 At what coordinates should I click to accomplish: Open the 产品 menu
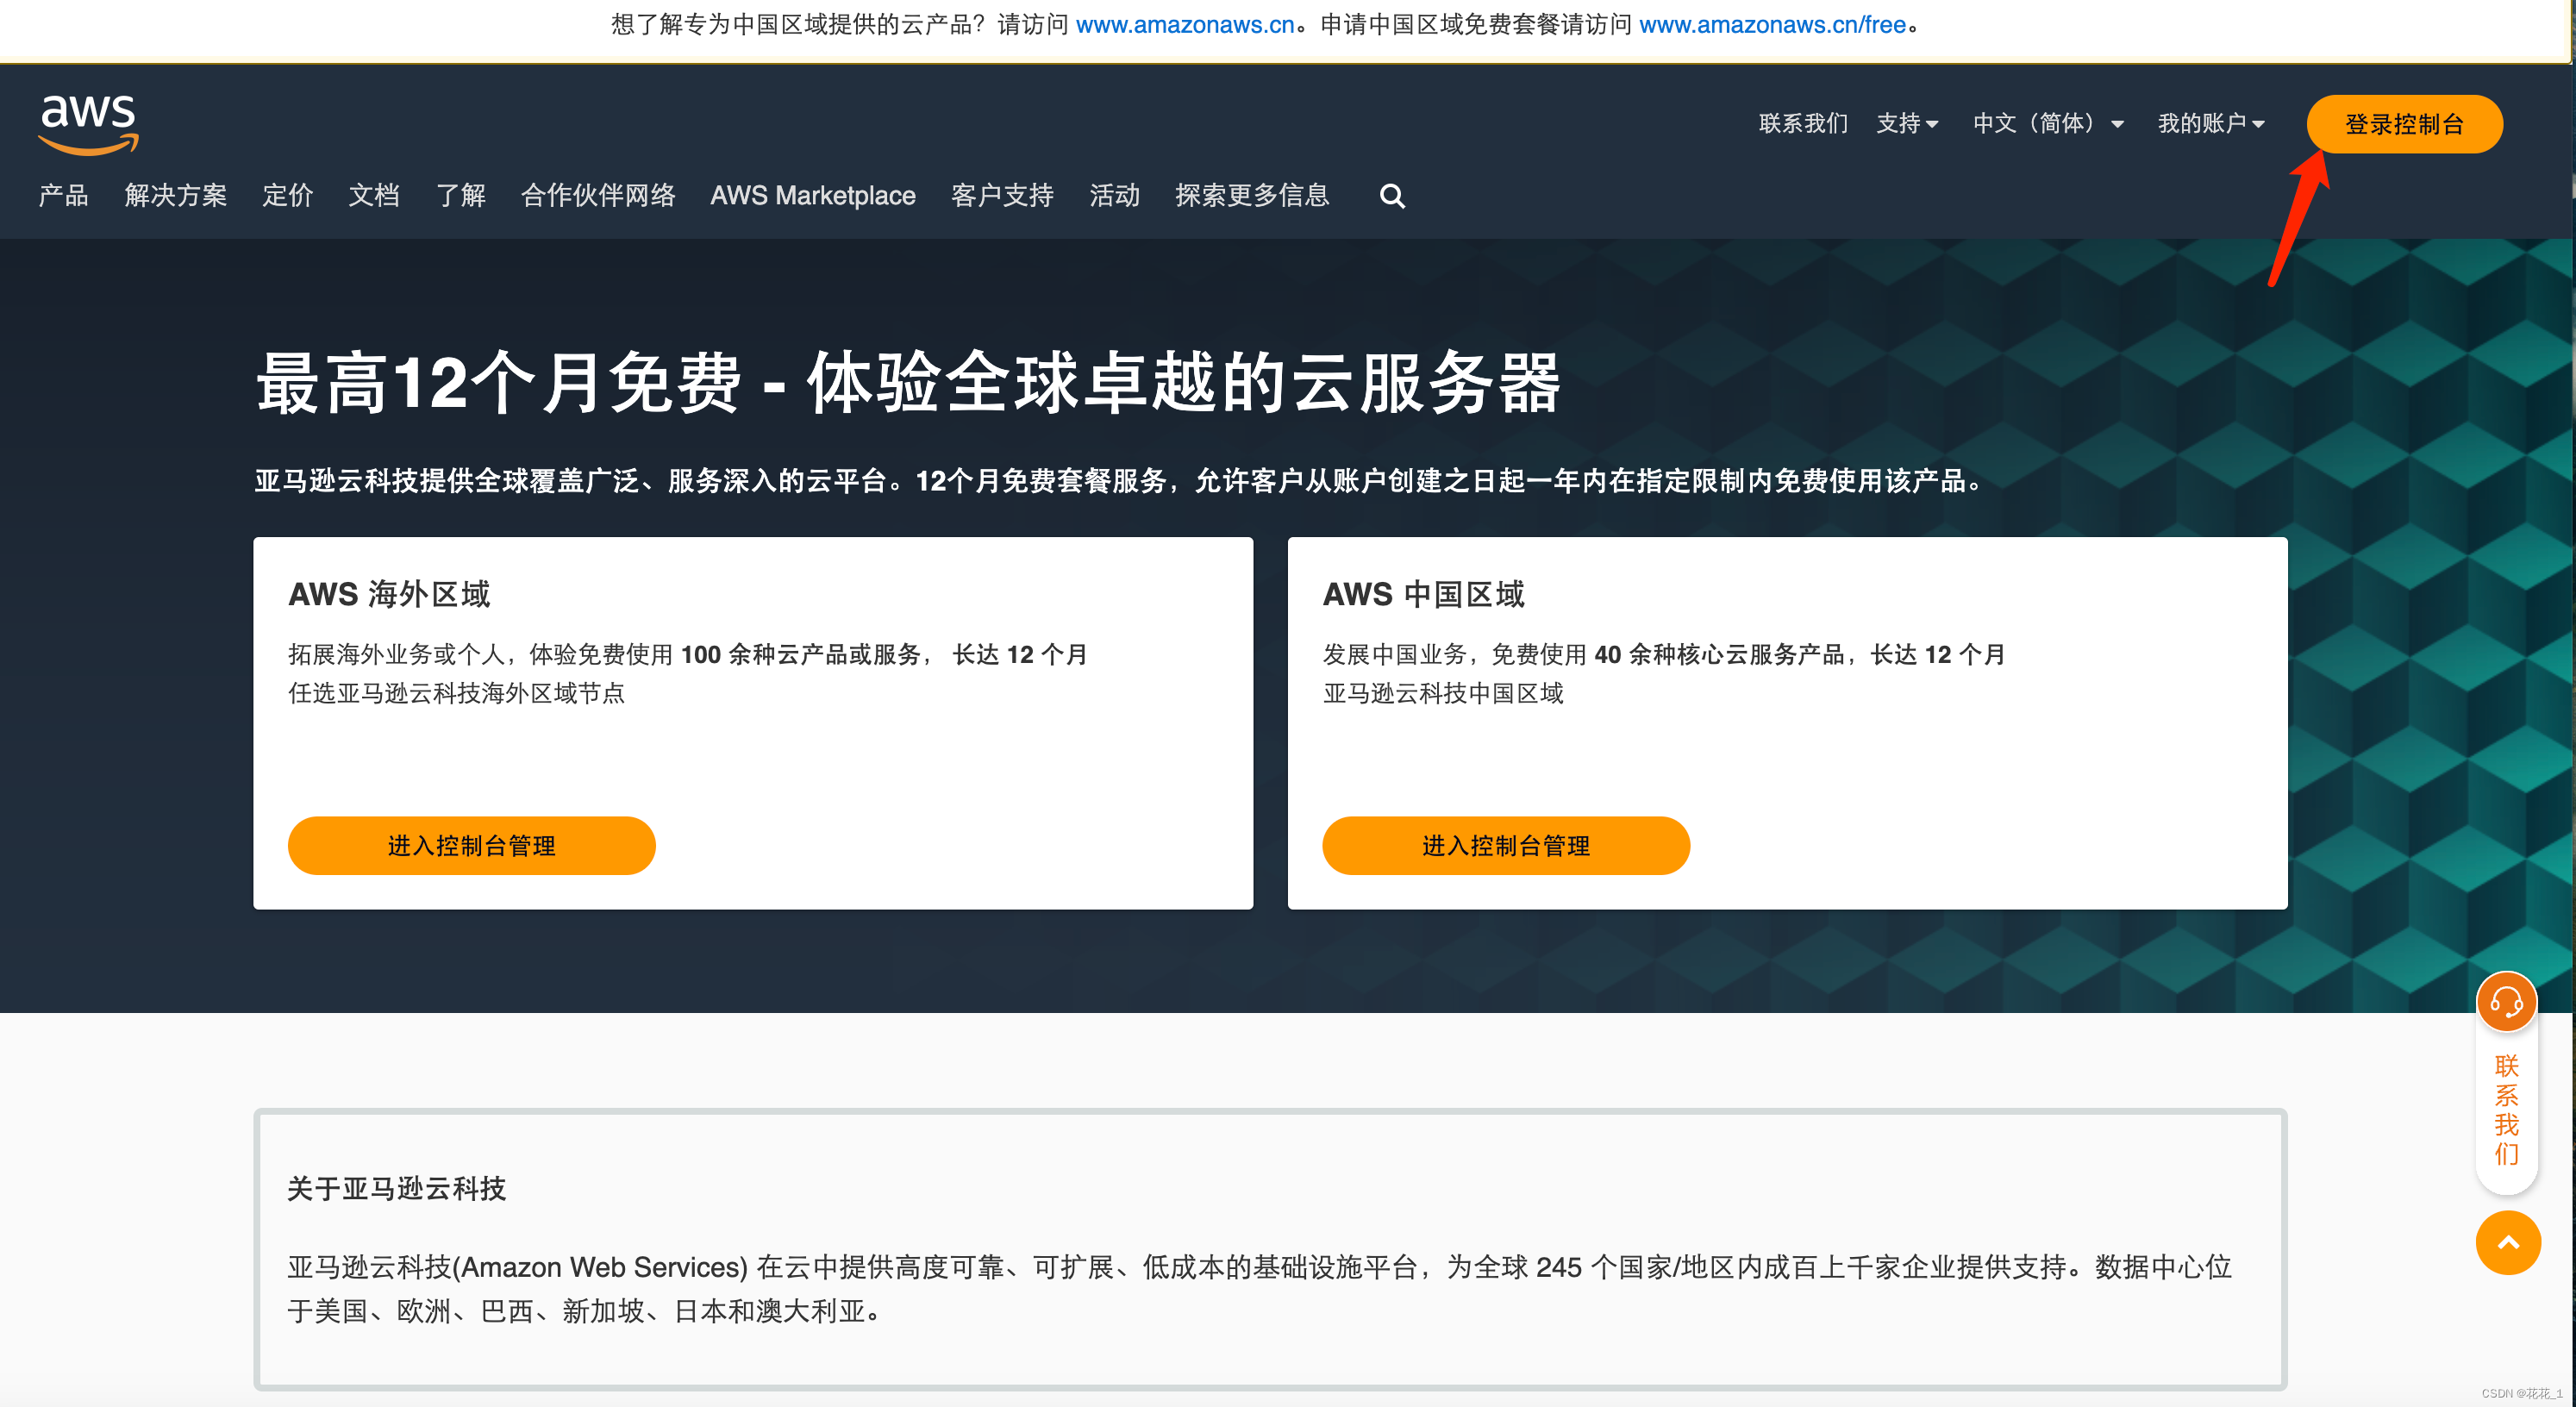pos(64,195)
